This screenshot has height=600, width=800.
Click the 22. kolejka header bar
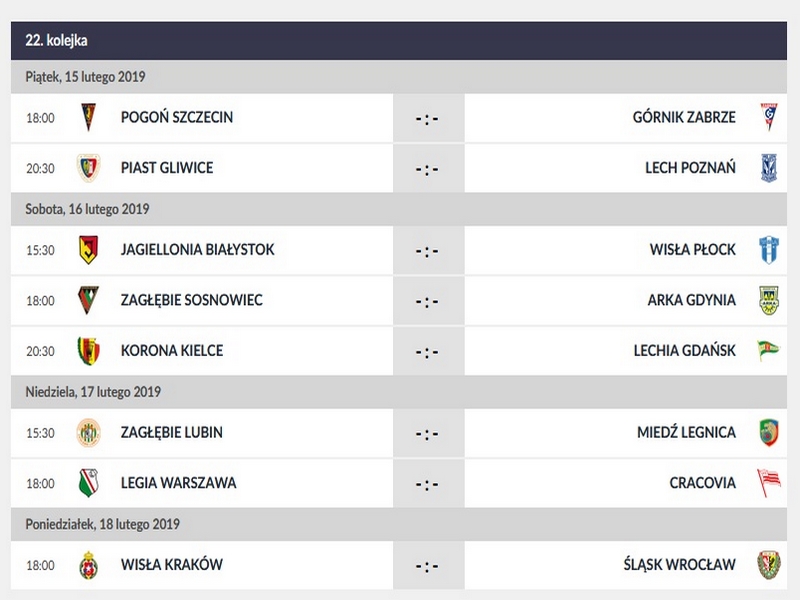coord(400,41)
